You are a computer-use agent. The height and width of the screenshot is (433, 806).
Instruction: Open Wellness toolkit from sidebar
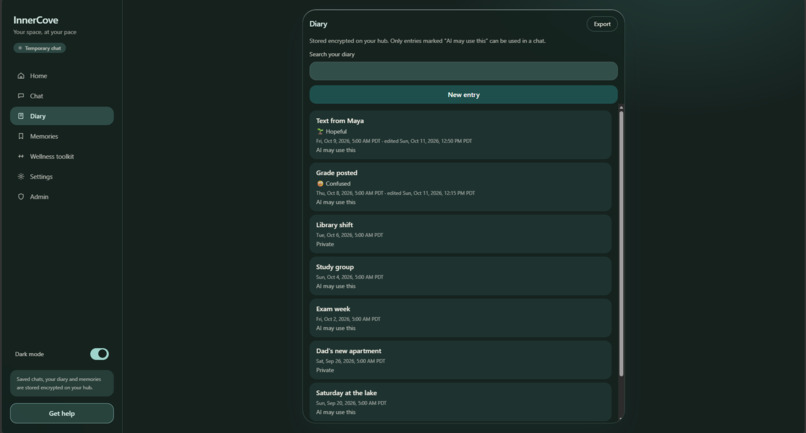click(62, 156)
